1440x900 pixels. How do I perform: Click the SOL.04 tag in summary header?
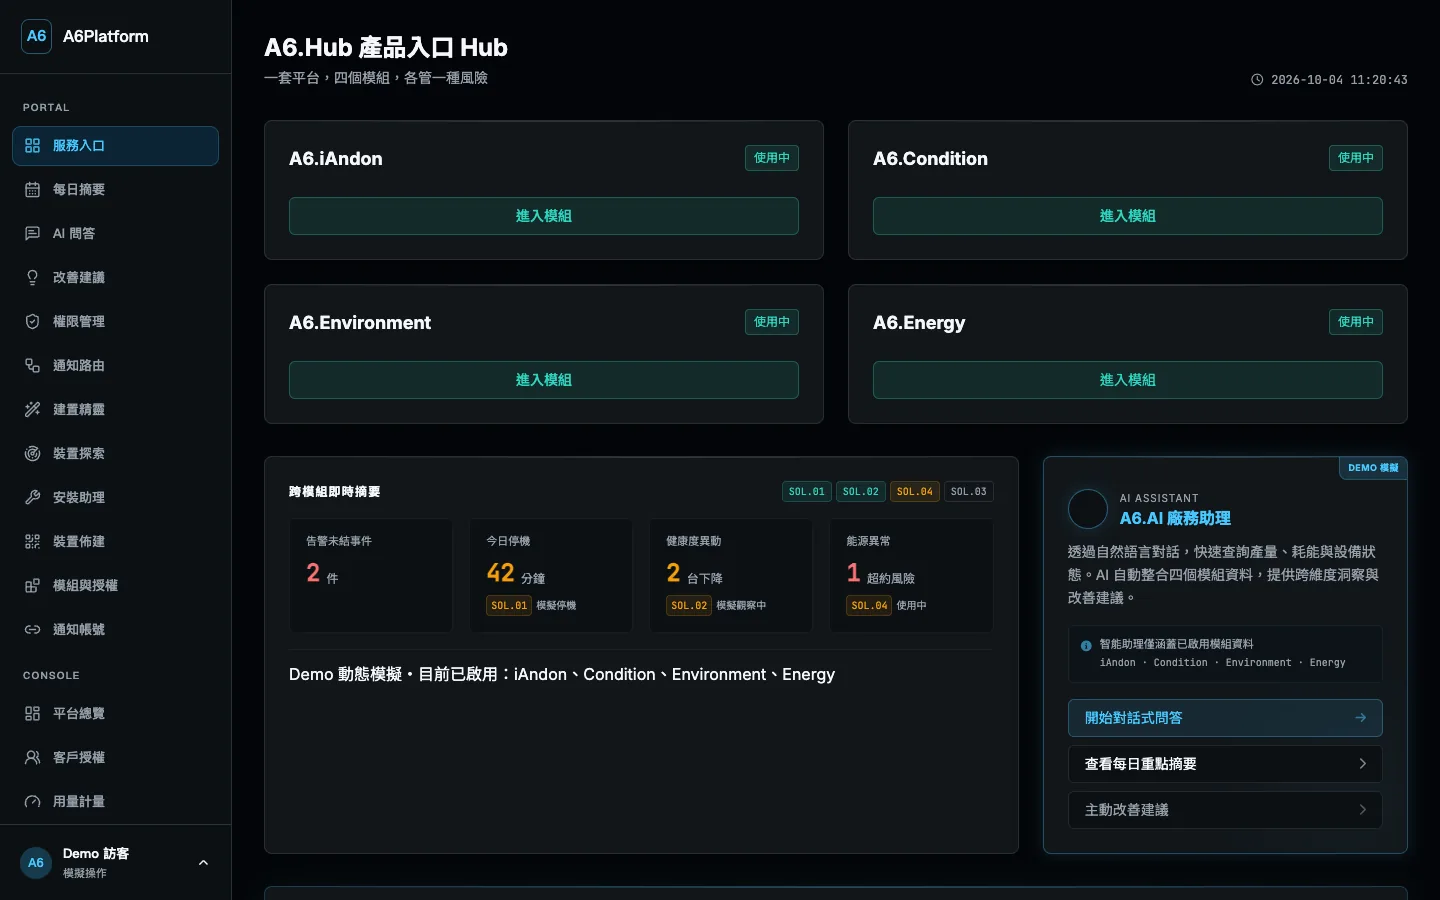(915, 492)
